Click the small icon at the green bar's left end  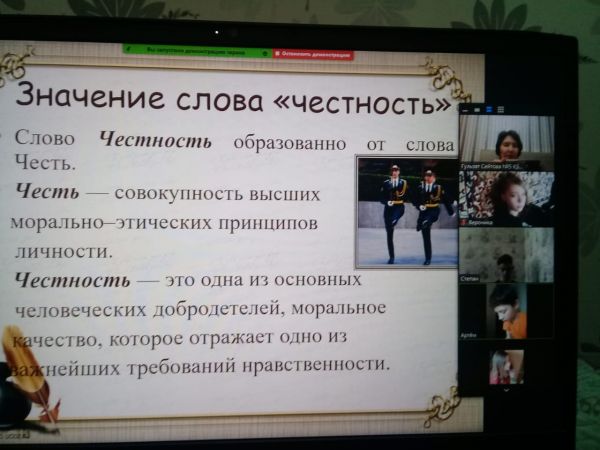tap(129, 50)
